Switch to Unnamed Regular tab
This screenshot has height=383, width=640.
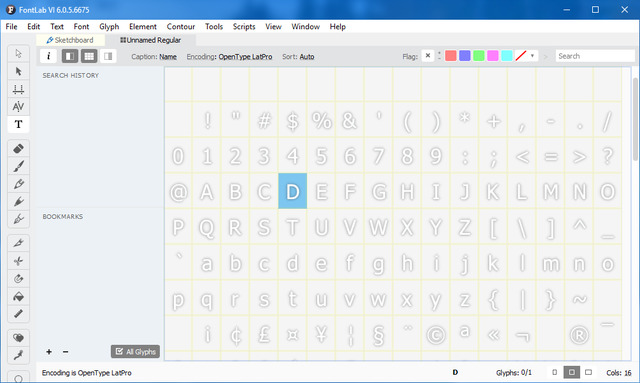point(150,40)
